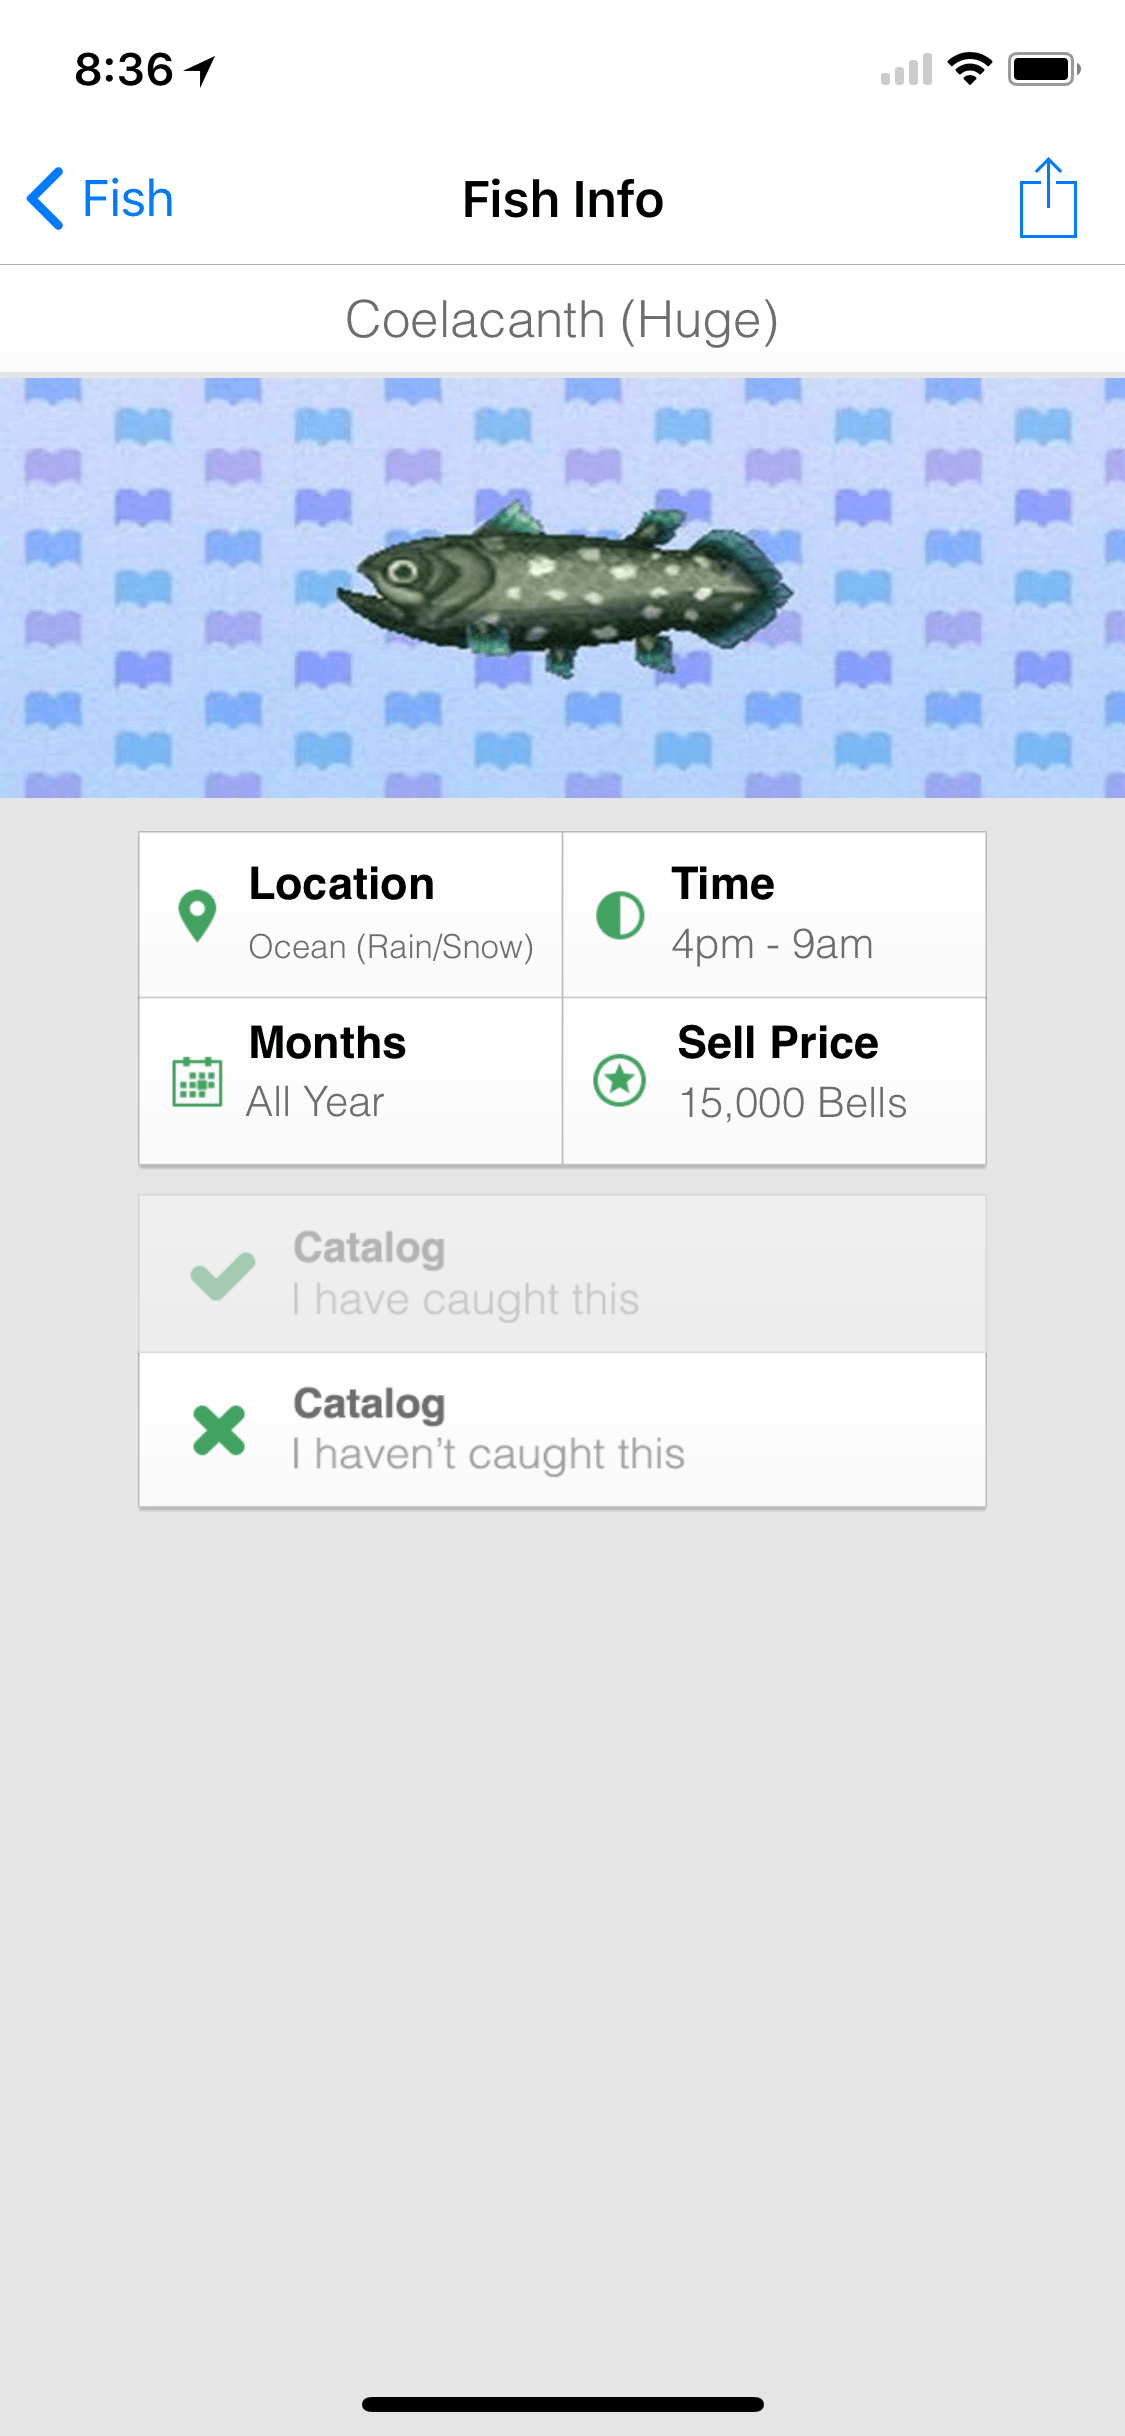
Task: Tap the share icon in the navigation bar
Action: (1048, 198)
